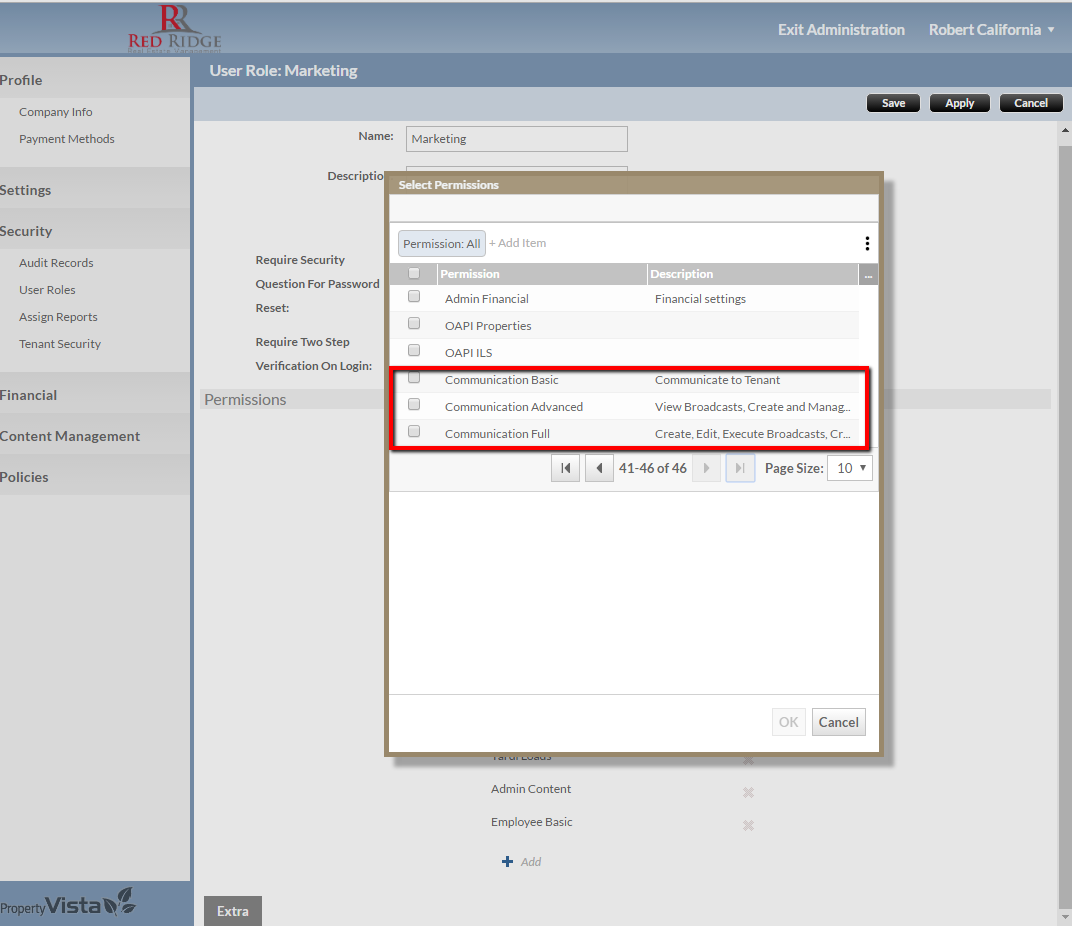
Task: Click the plus Add permission icon
Action: 507,861
